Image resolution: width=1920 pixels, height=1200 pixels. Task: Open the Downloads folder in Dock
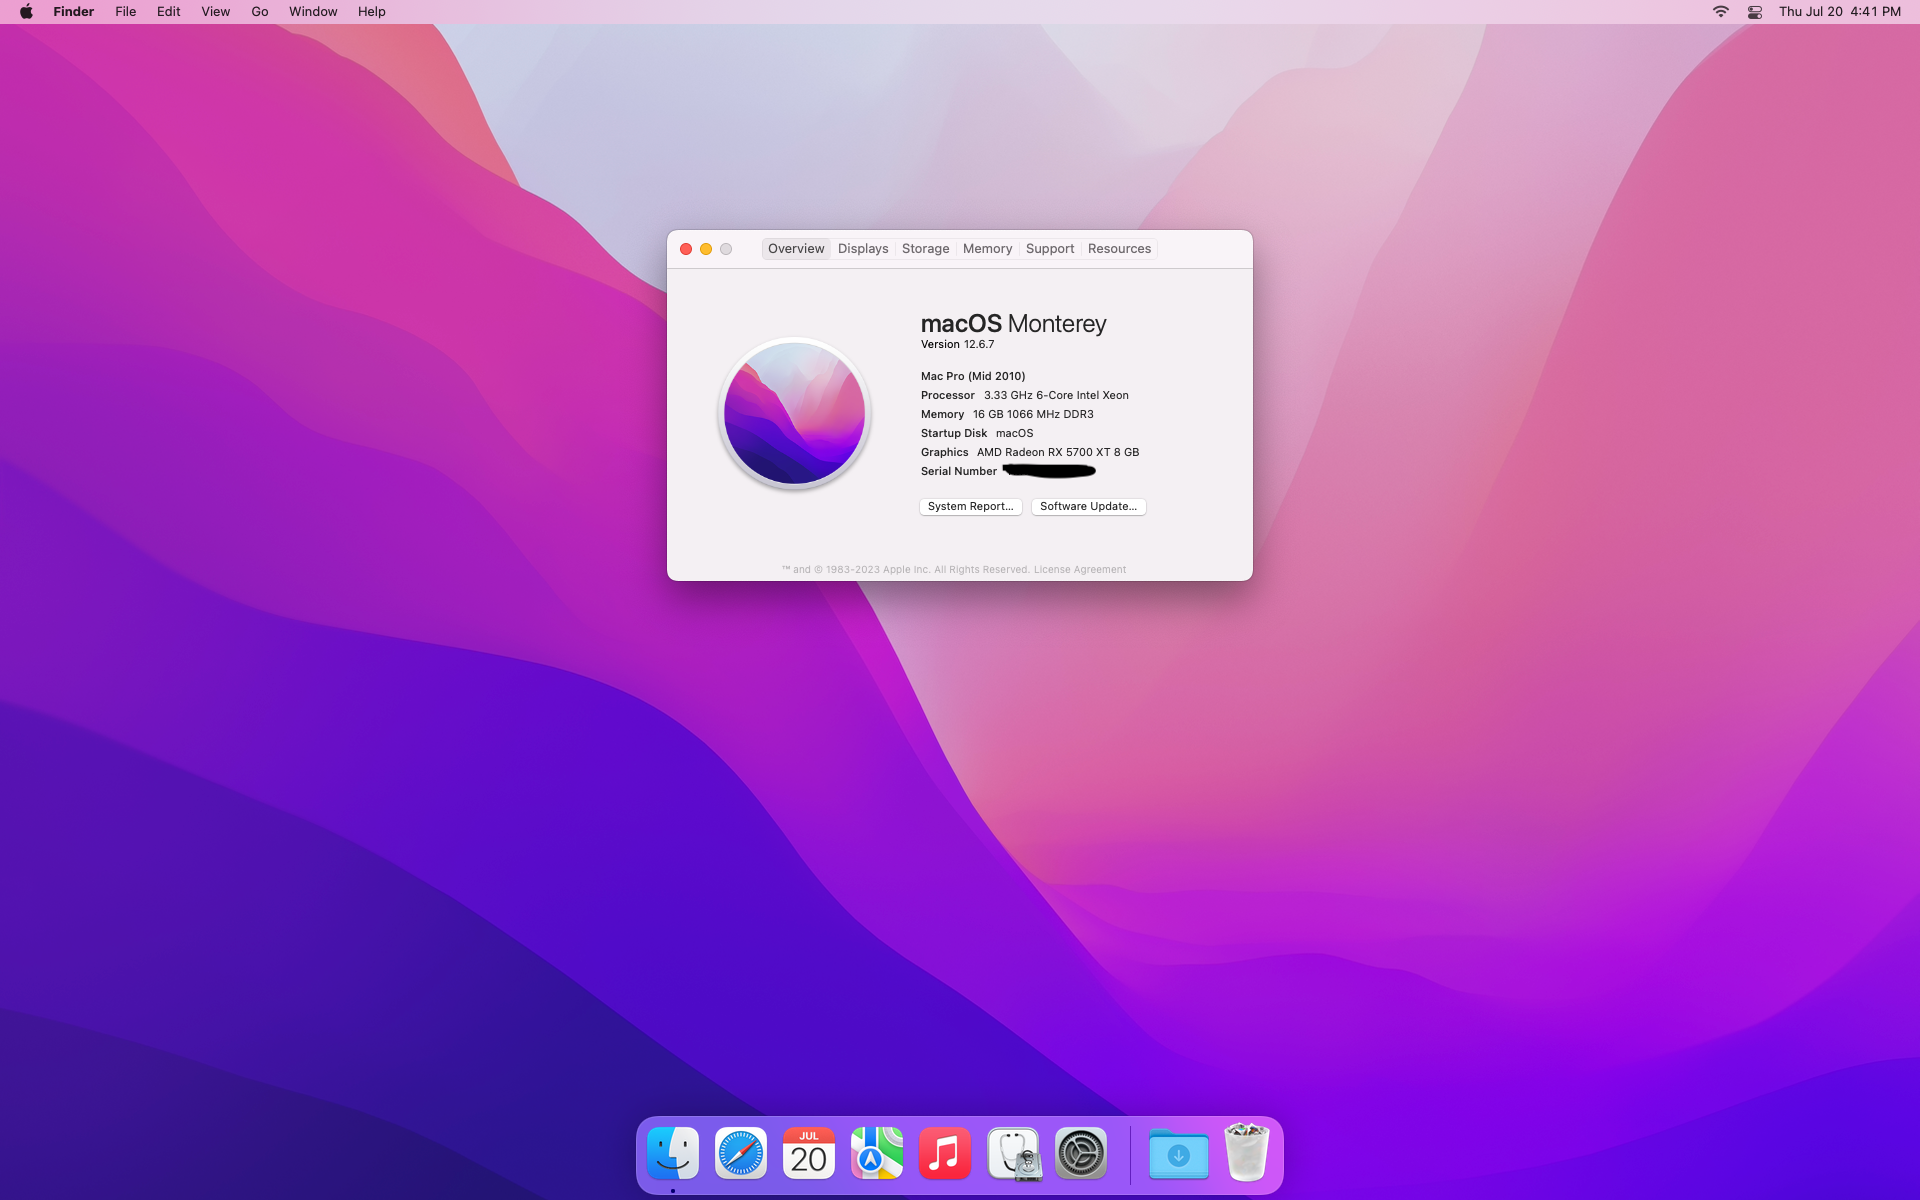1178,1154
